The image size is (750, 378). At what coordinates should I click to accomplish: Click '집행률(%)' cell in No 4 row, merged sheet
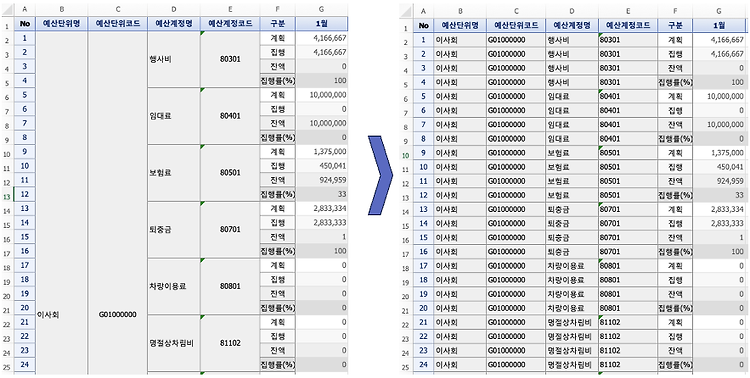[x=278, y=80]
